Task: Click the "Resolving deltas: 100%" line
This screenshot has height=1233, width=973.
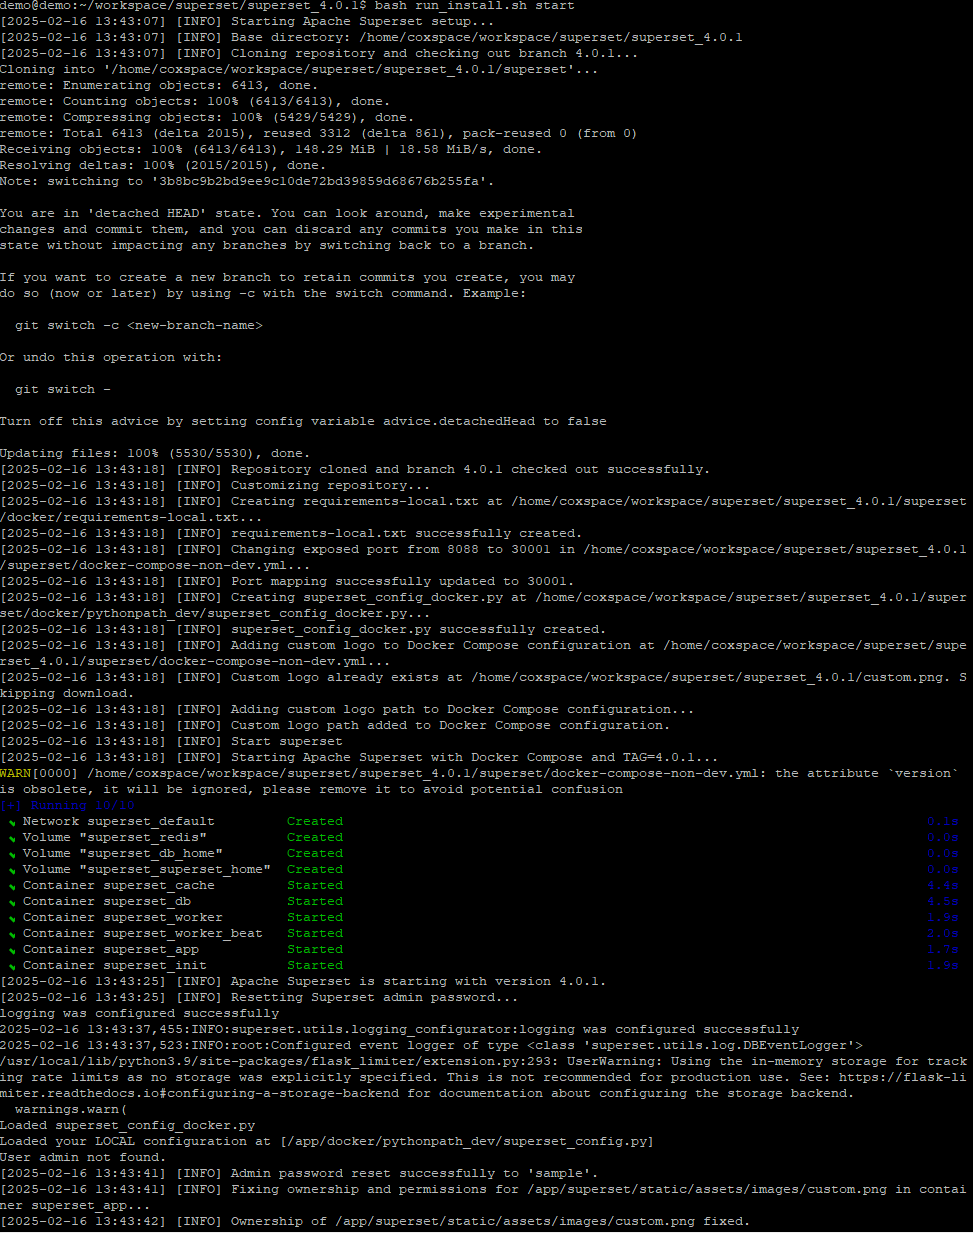Action: pos(163,166)
